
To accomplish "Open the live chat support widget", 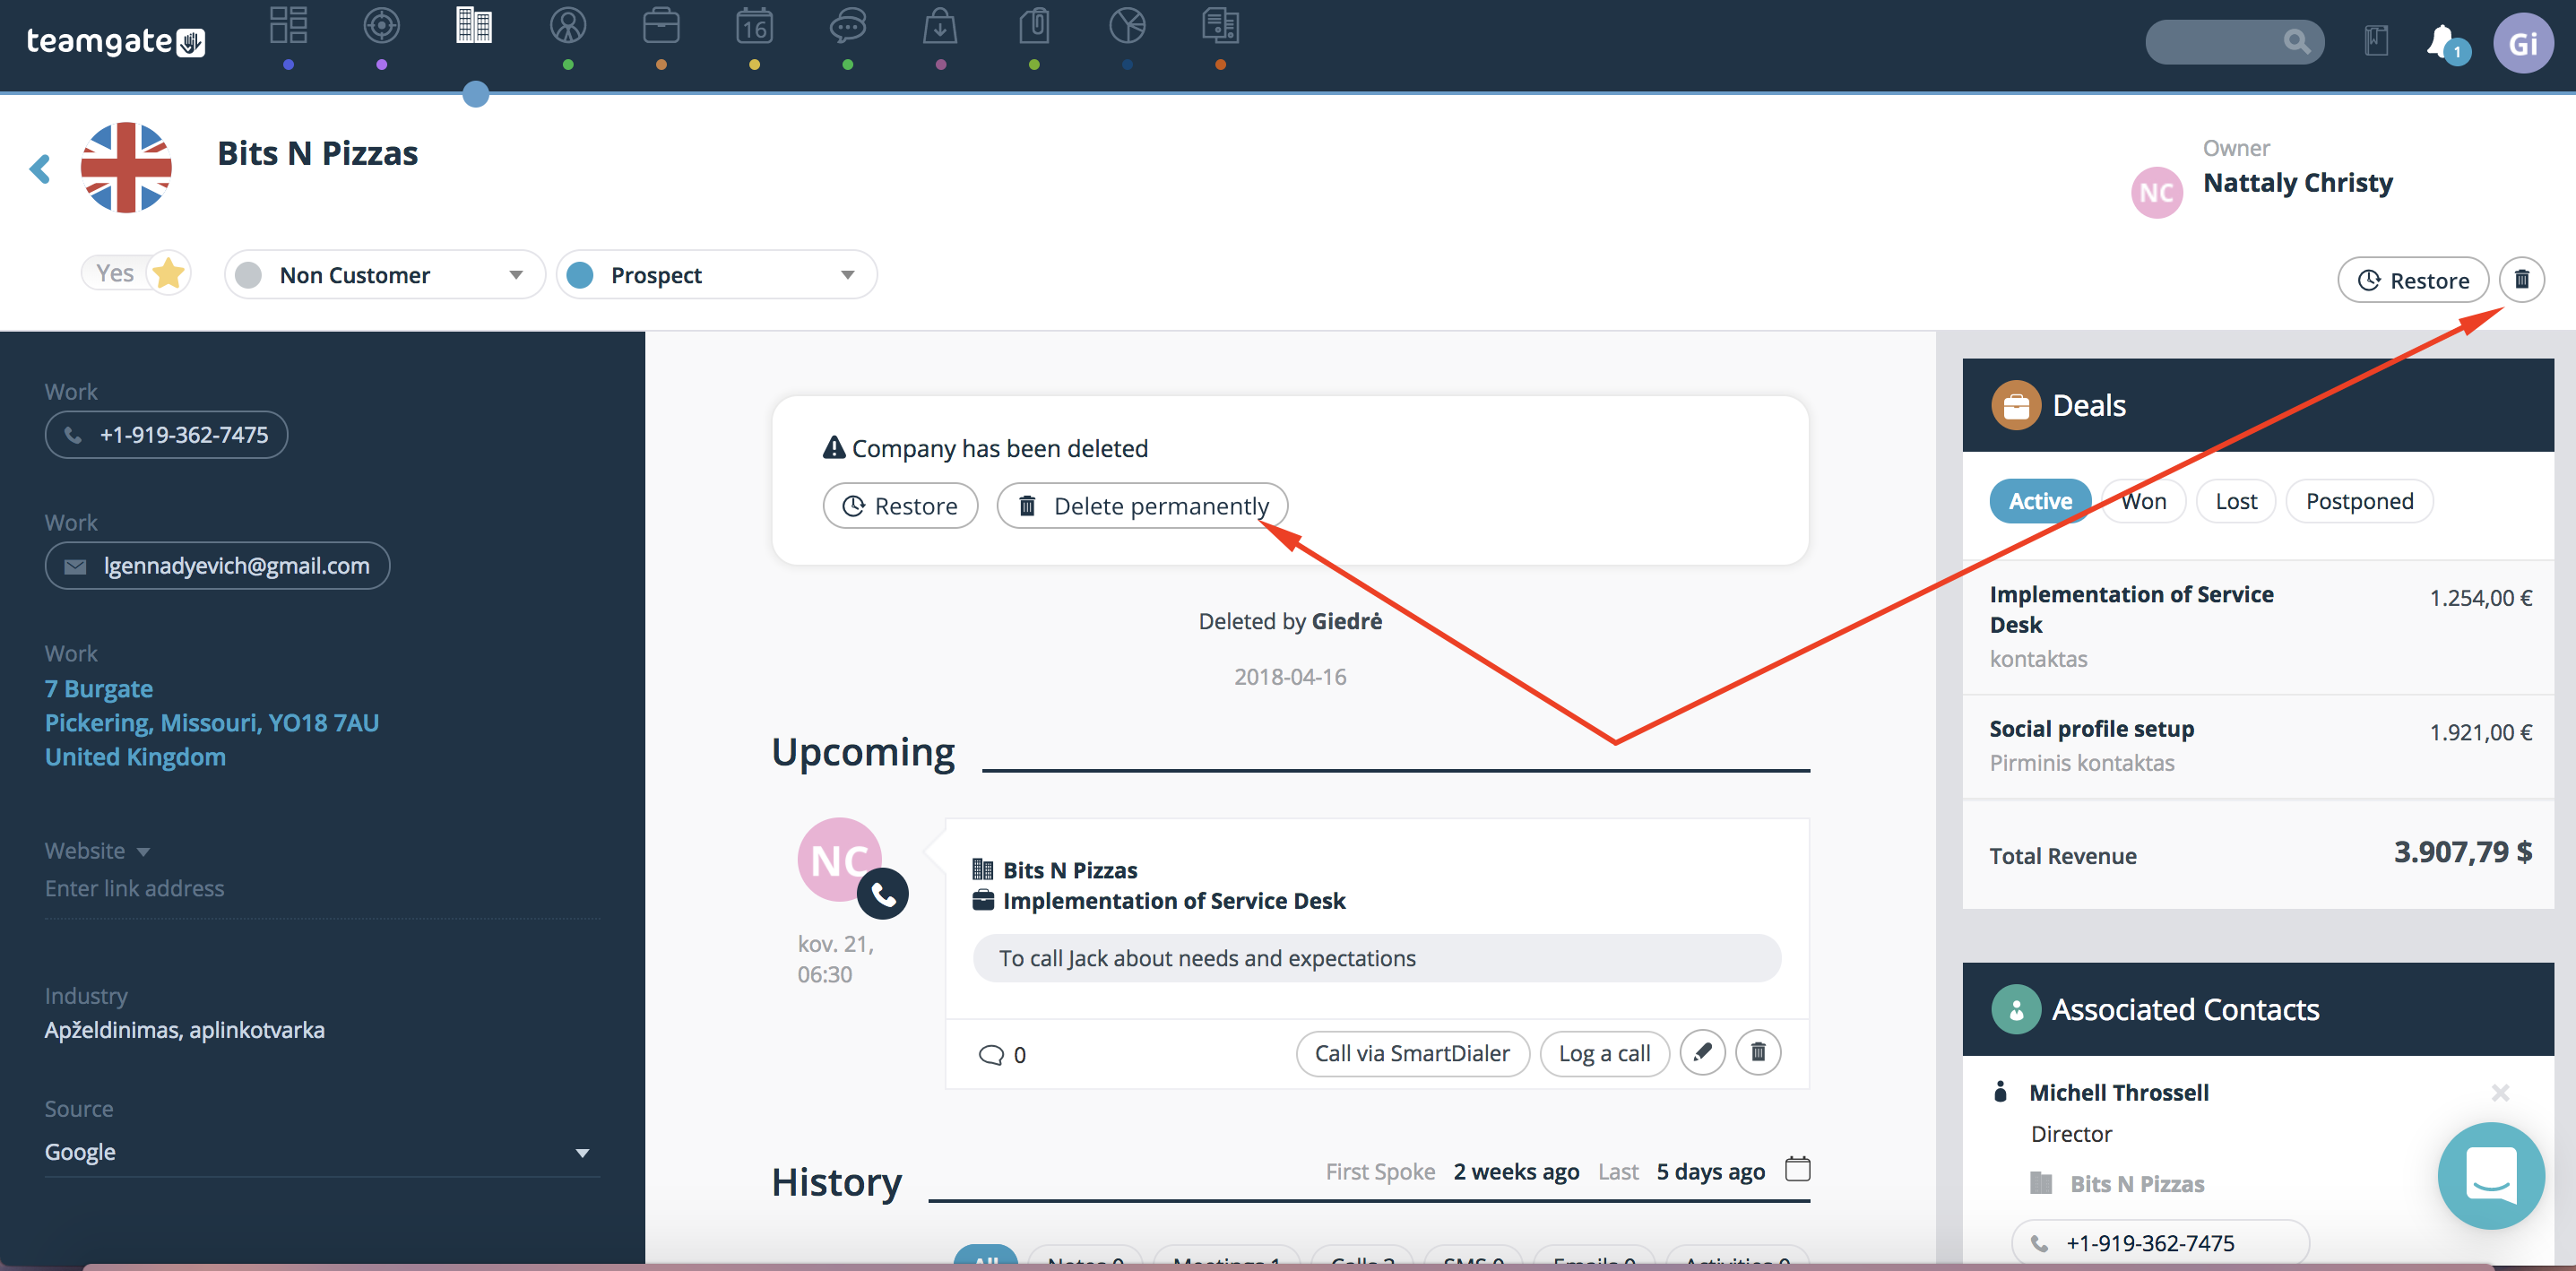I will click(2491, 1175).
